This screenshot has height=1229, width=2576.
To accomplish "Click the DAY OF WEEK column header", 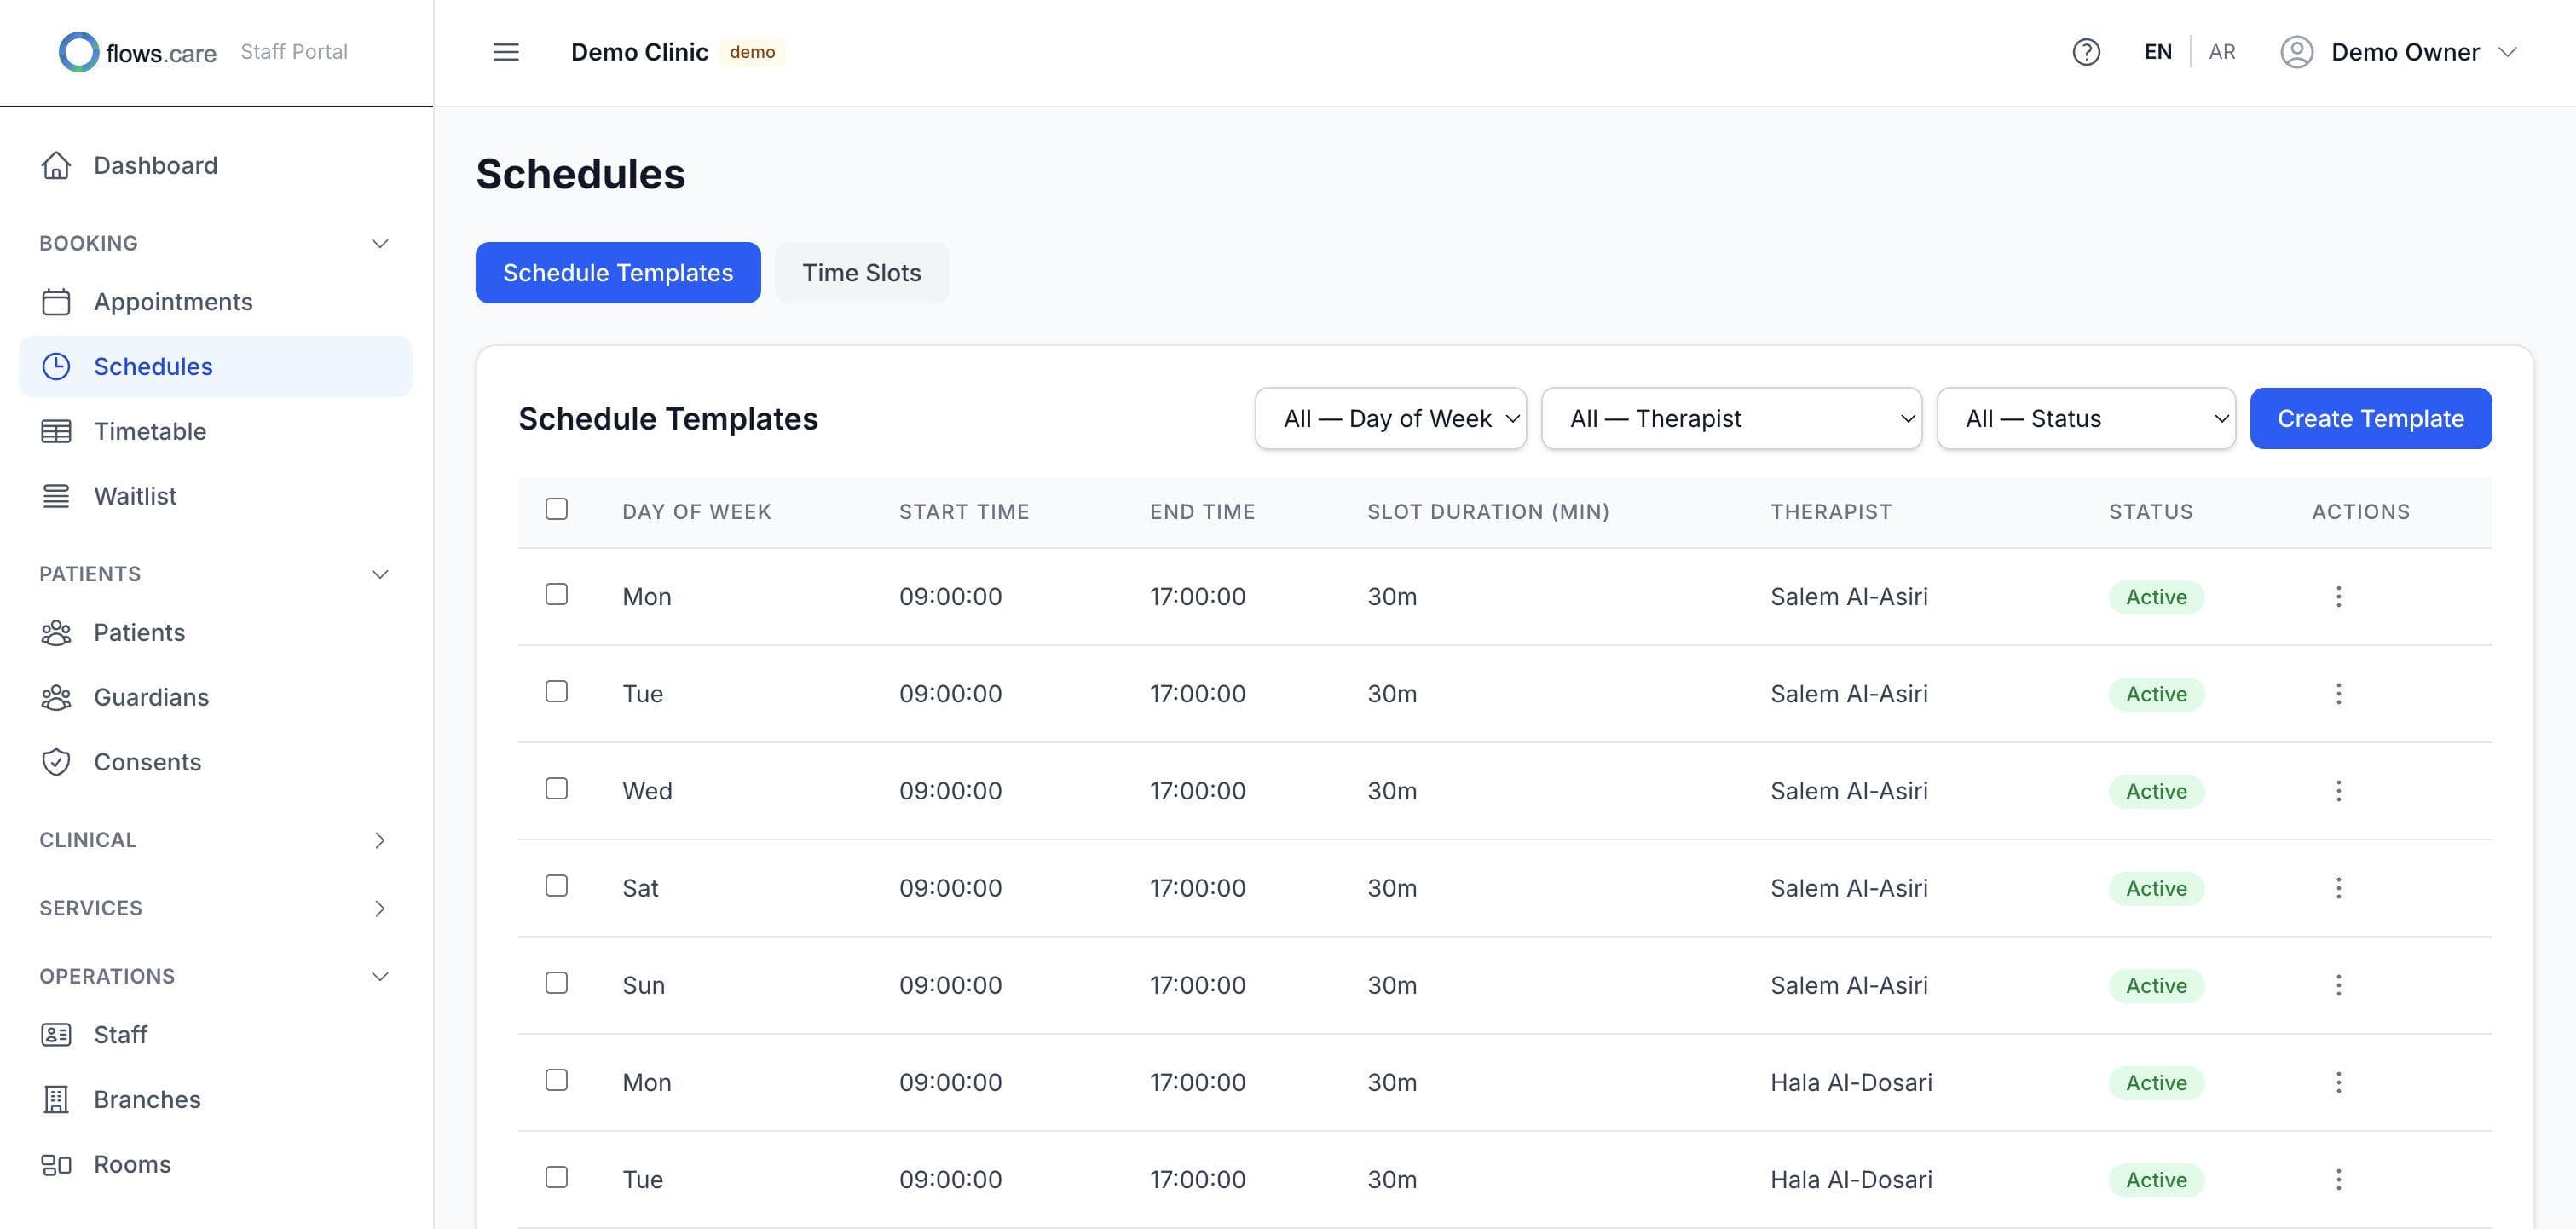I will click(x=696, y=512).
